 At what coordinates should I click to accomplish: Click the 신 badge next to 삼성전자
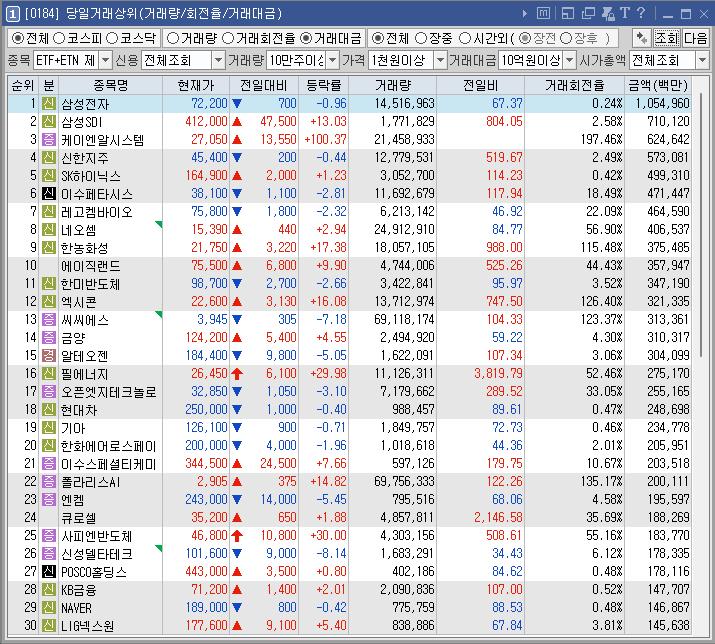coord(49,104)
